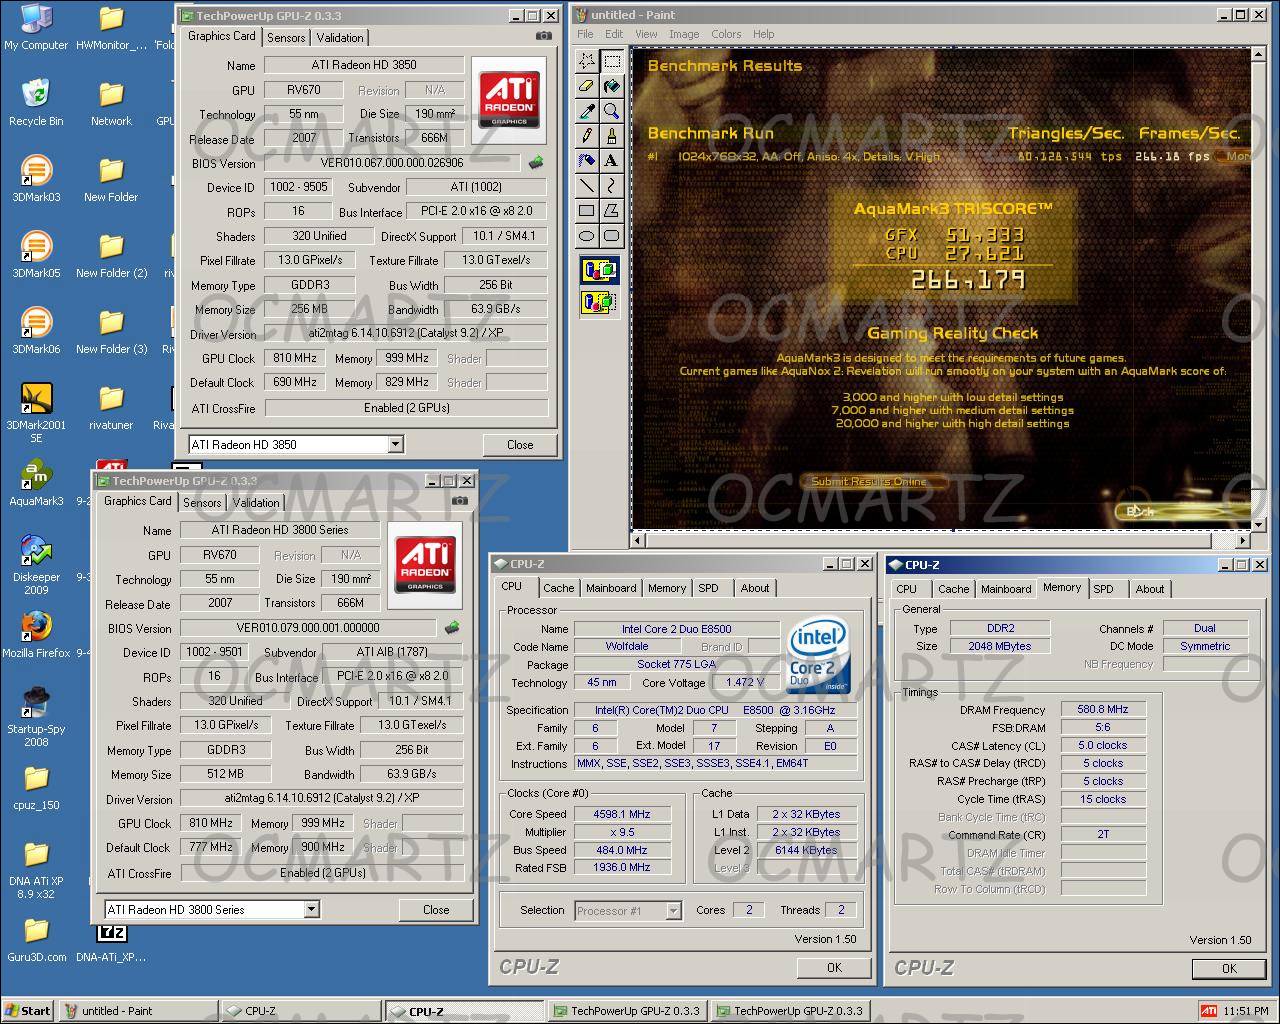1280x1024 pixels.
Task: Open the SPD tab in right CPU-Z window
Action: pos(1103,590)
